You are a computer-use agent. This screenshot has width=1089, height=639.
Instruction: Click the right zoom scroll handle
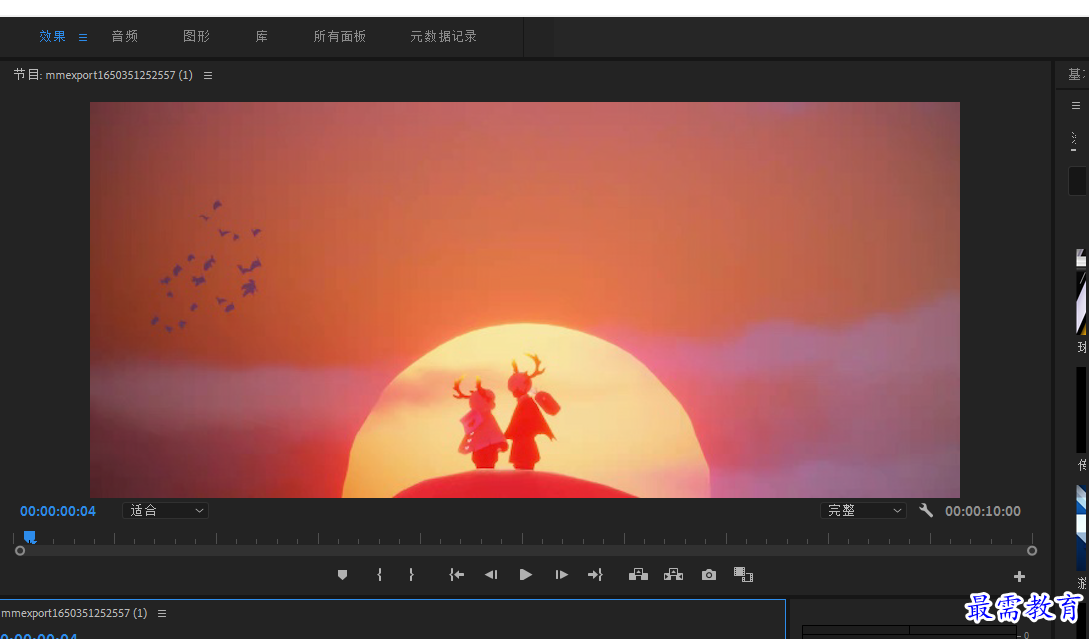coord(1032,551)
